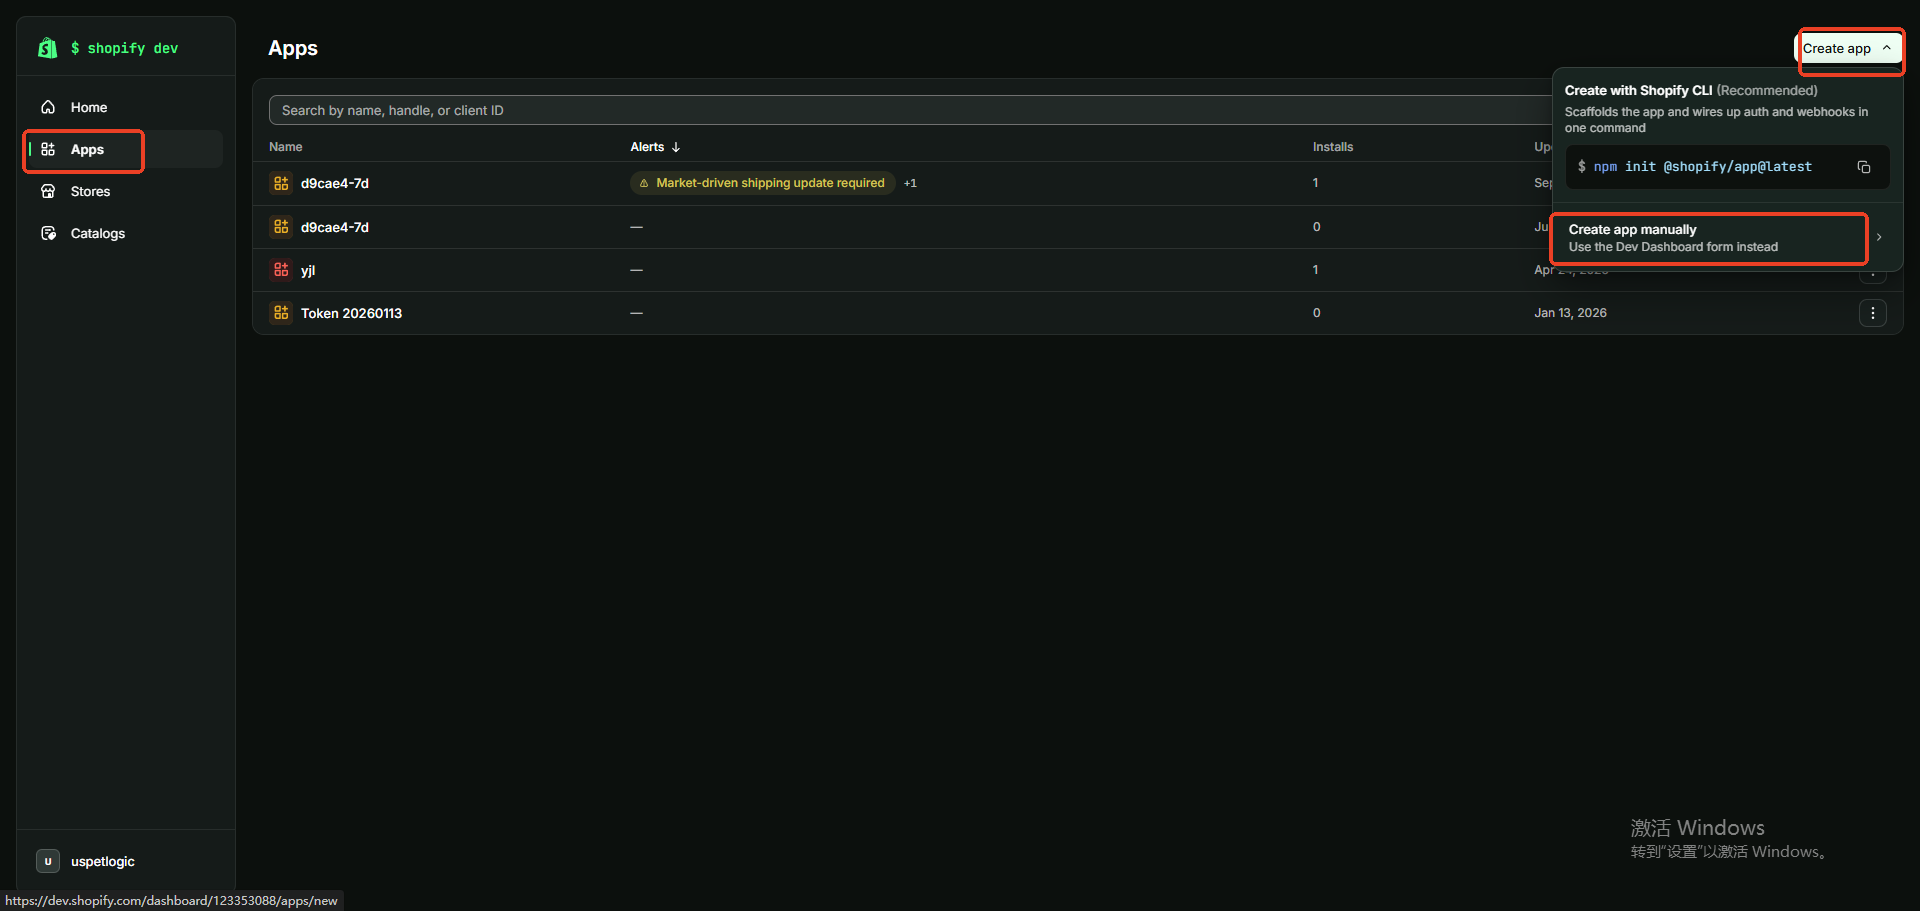Open the yjl app
1920x911 pixels.
coord(308,270)
